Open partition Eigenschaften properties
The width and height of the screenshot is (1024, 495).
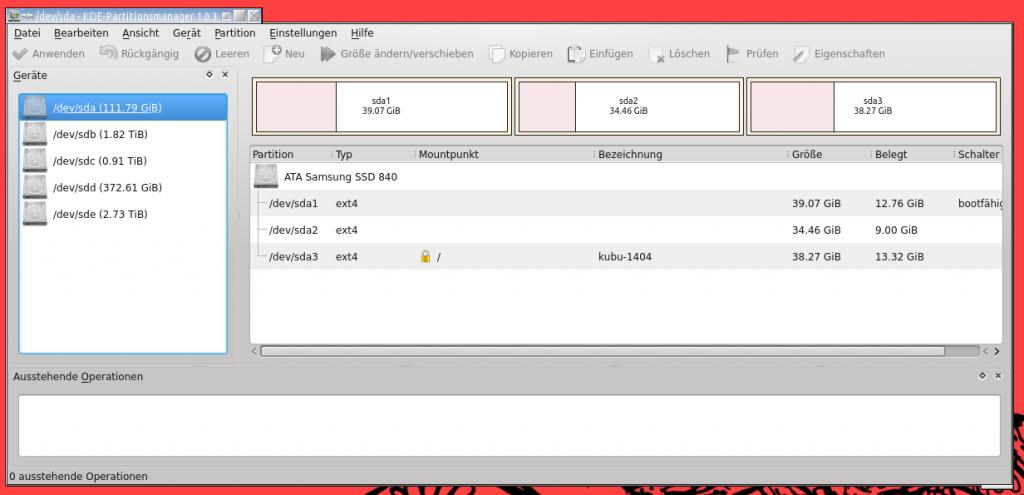click(x=801, y=54)
